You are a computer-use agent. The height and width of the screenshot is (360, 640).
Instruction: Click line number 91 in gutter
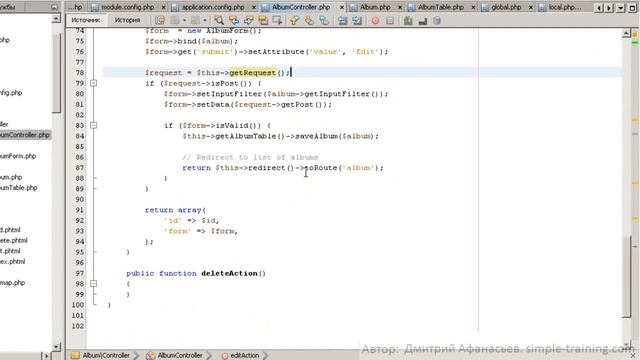point(78,210)
